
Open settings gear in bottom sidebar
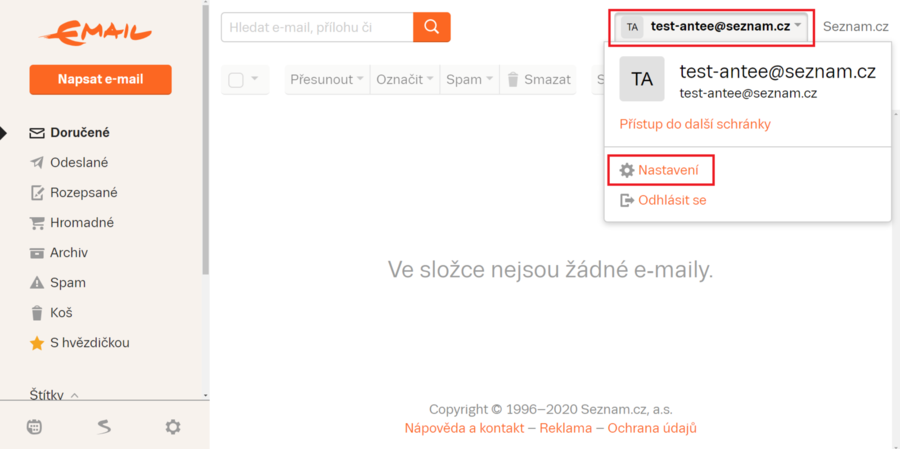(x=173, y=427)
